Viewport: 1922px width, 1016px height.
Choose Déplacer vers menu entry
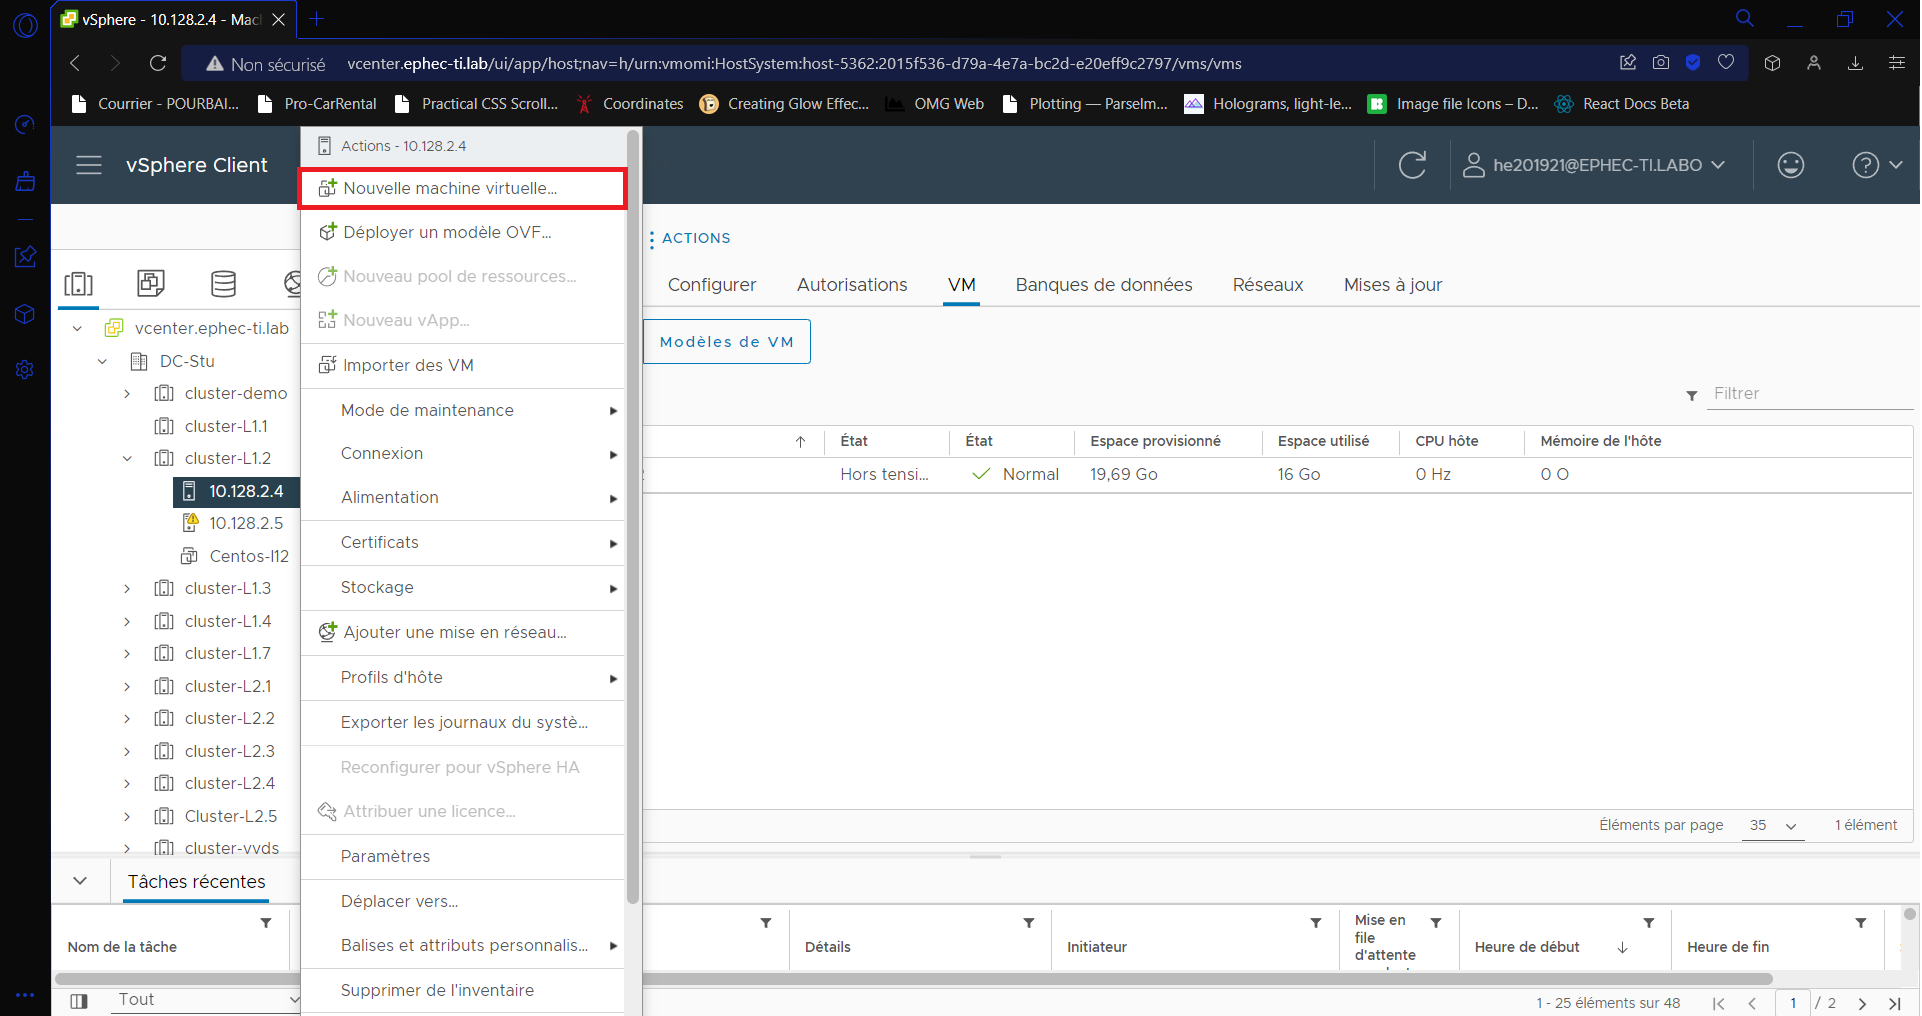(x=462, y=901)
